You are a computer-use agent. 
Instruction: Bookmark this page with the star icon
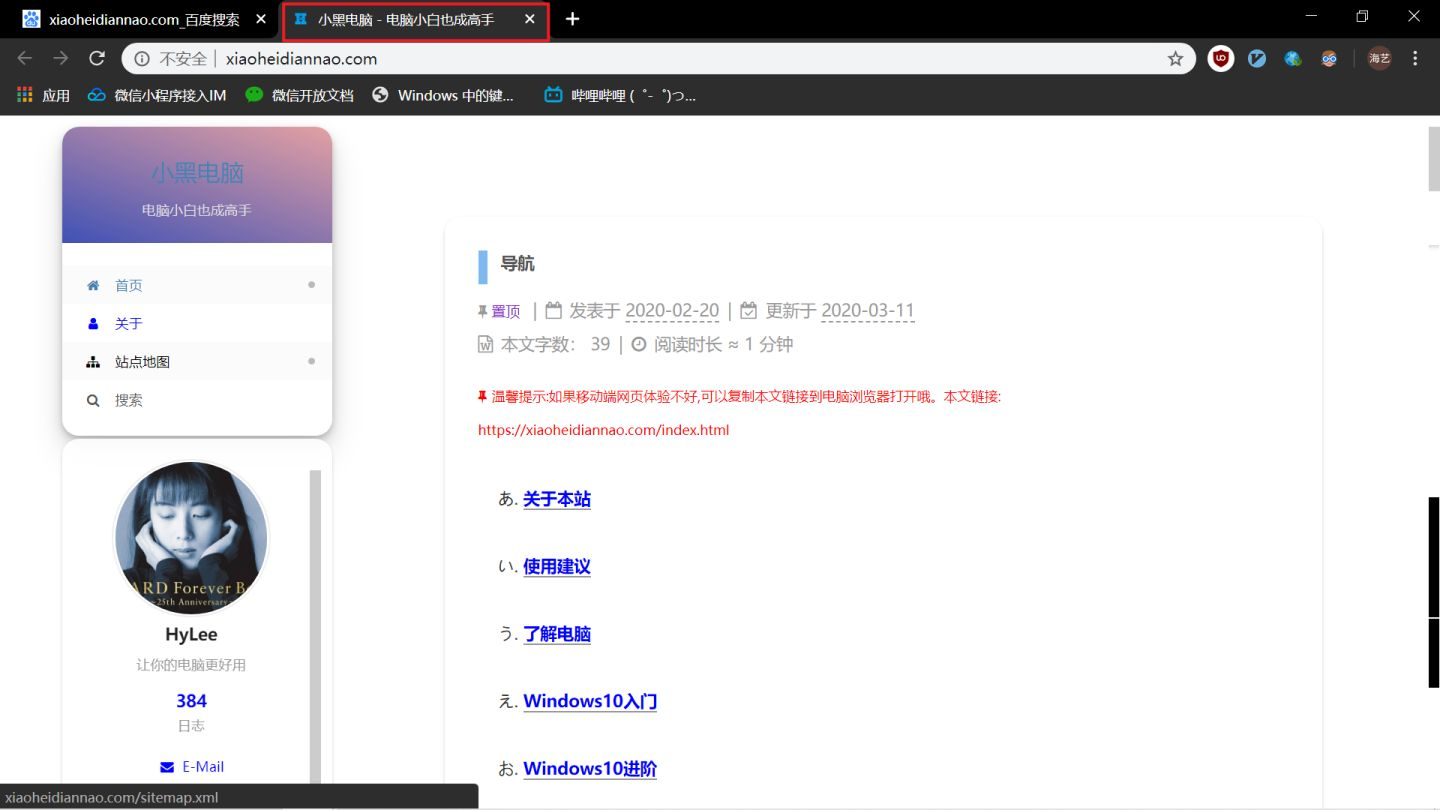coord(1175,58)
